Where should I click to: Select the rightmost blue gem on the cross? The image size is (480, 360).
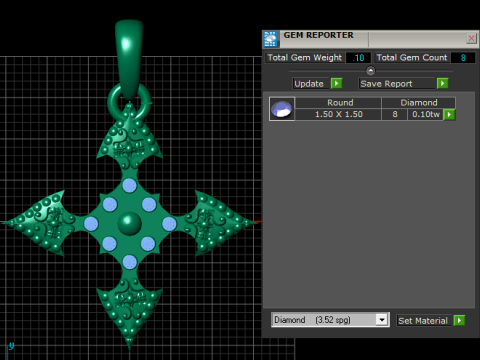tap(169, 224)
